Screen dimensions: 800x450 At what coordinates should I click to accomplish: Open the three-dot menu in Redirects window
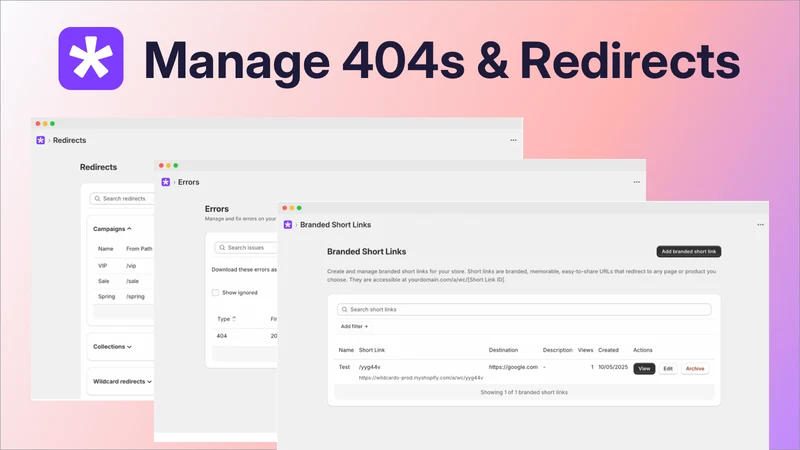pyautogui.click(x=513, y=140)
